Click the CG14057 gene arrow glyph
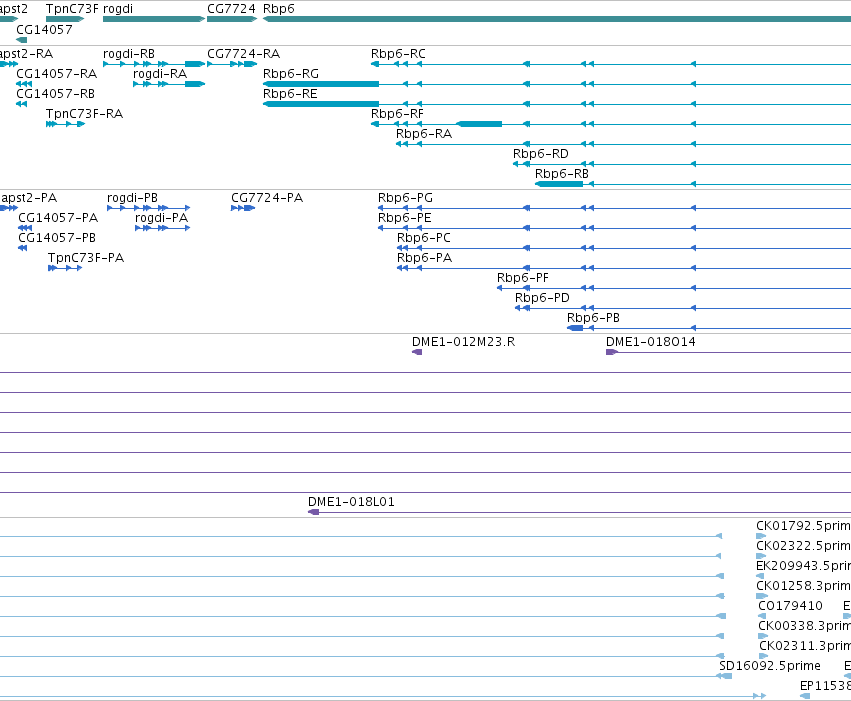 point(22,40)
